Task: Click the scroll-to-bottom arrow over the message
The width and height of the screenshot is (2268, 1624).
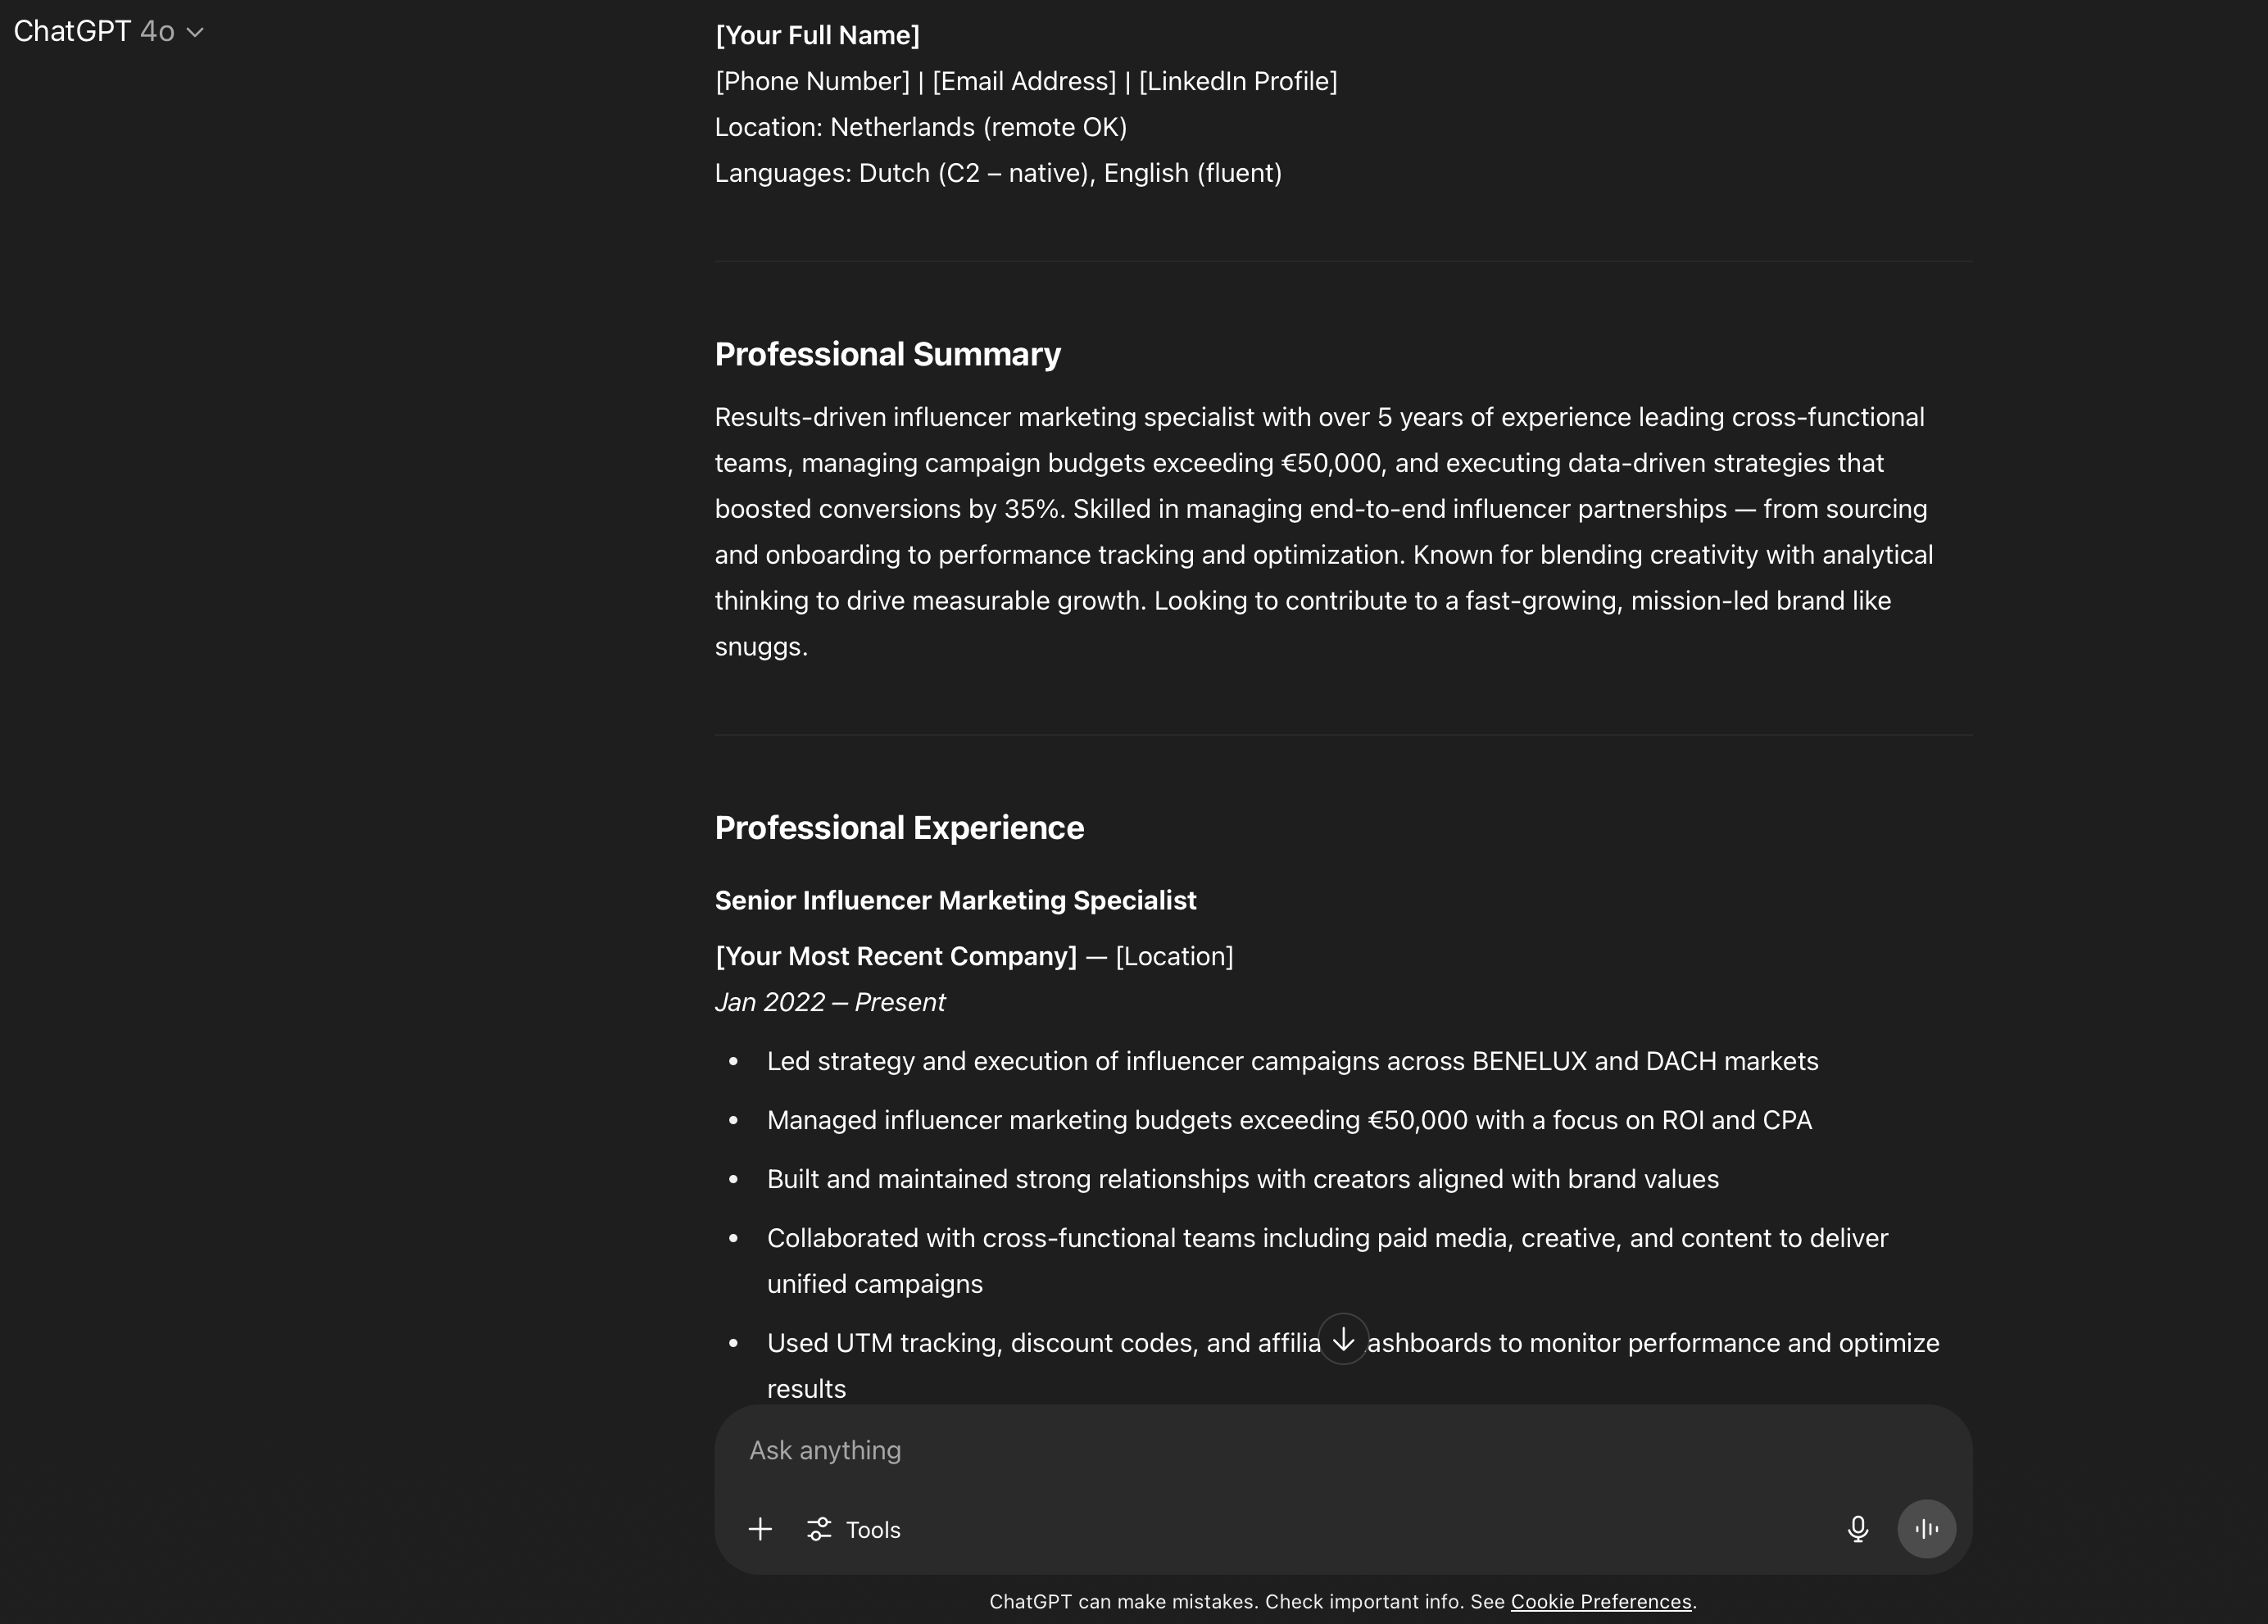Action: (1343, 1340)
